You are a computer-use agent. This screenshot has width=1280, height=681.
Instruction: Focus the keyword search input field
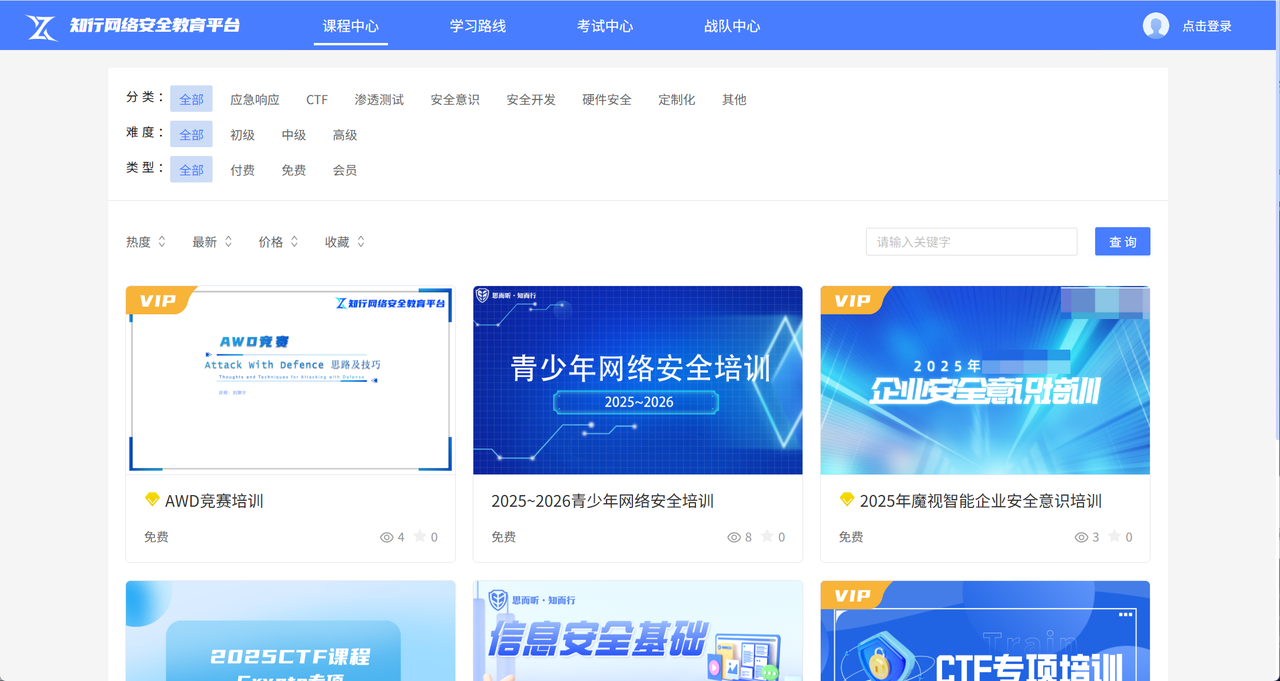click(971, 242)
